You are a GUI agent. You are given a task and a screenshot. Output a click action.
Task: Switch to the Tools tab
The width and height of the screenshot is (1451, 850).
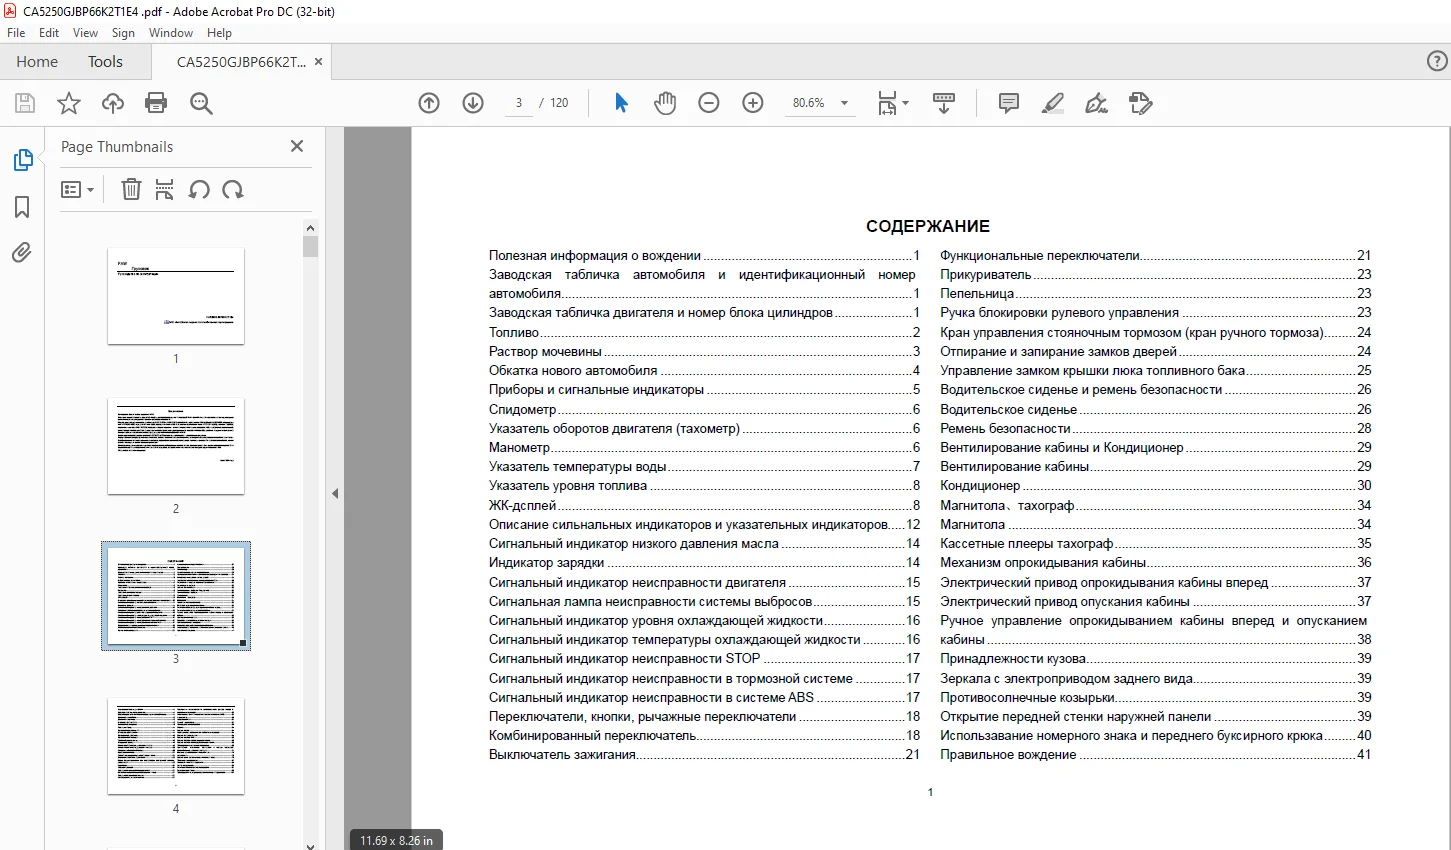tap(105, 62)
